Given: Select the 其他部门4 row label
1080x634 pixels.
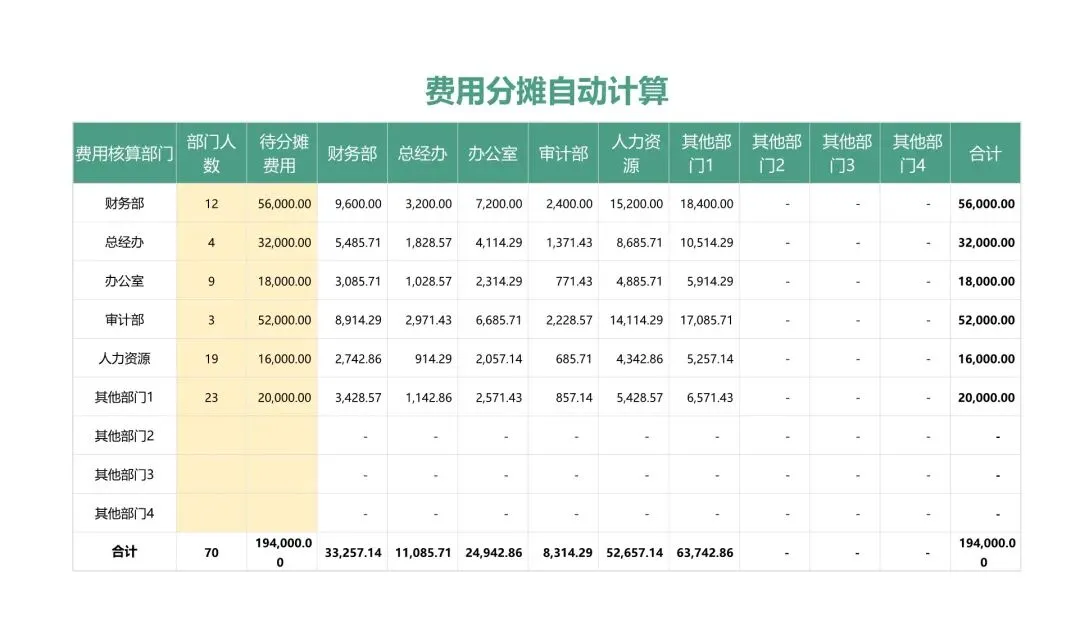Looking at the screenshot, I should 125,513.
